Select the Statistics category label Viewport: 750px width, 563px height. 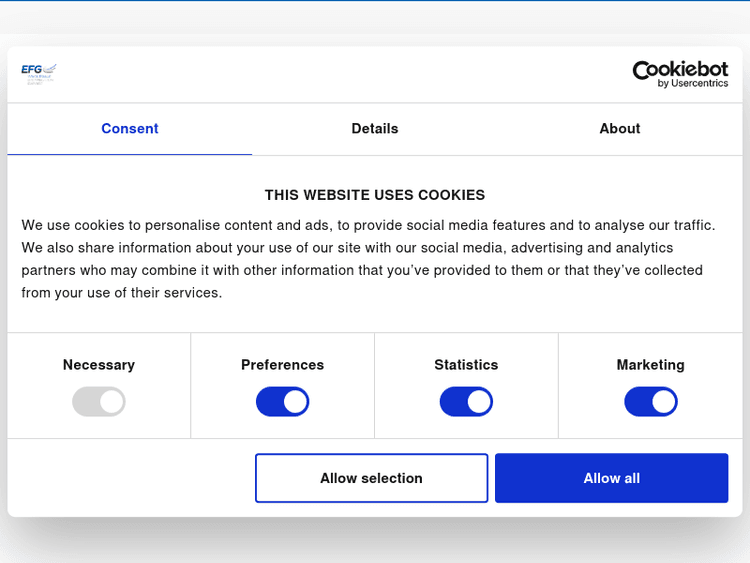point(466,365)
